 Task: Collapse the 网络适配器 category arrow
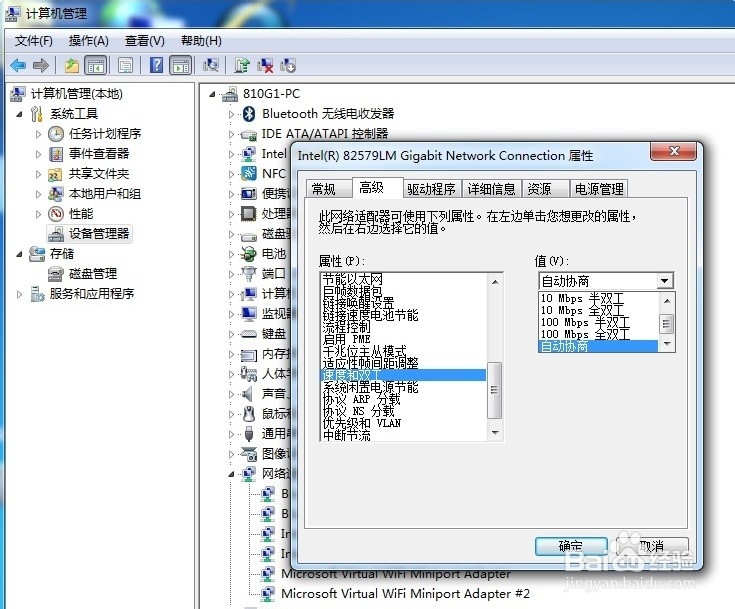[x=231, y=474]
